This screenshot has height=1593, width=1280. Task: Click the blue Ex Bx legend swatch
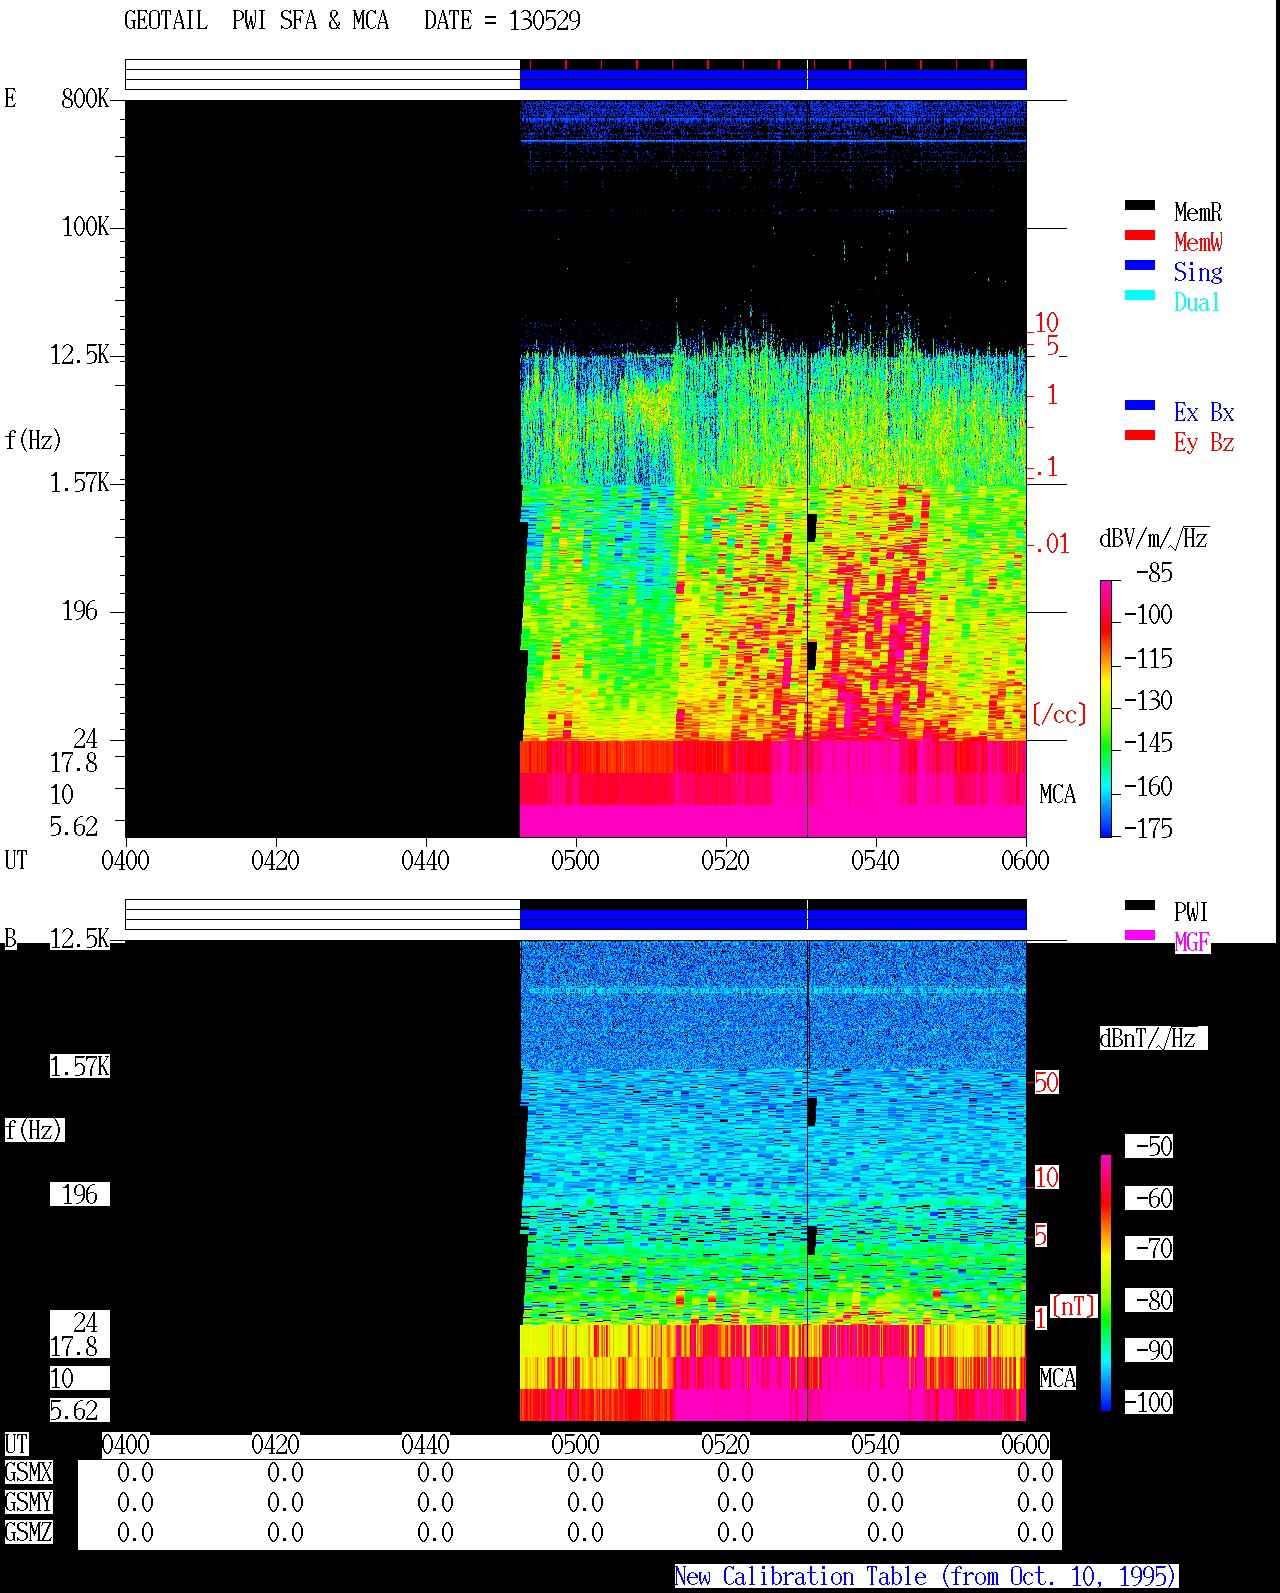click(x=1140, y=405)
